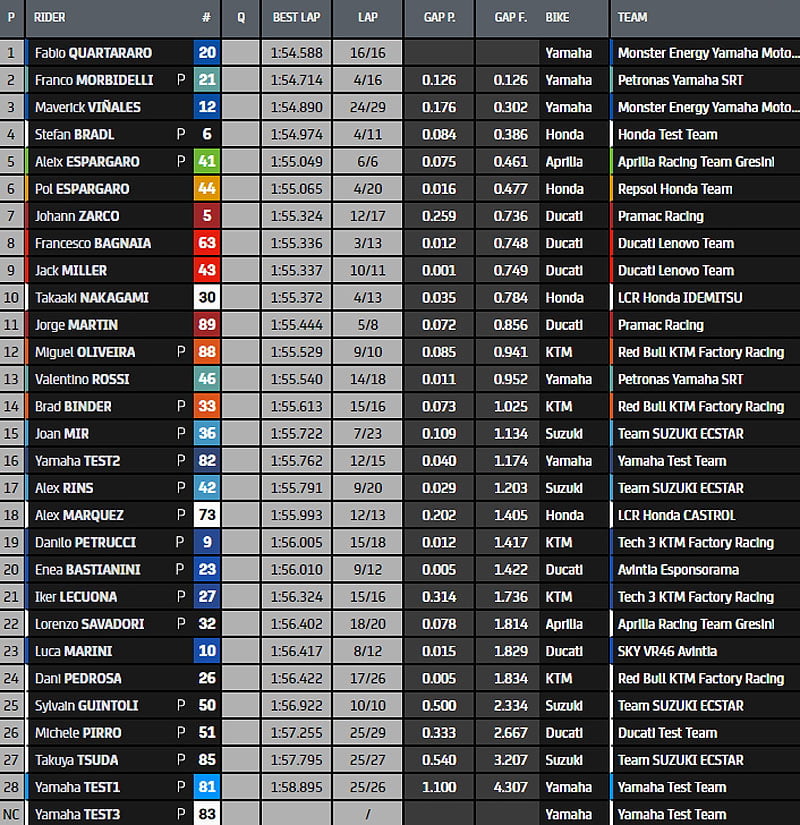800x825 pixels.
Task: Select Rossi's teal number 46 badge
Action: click(207, 379)
